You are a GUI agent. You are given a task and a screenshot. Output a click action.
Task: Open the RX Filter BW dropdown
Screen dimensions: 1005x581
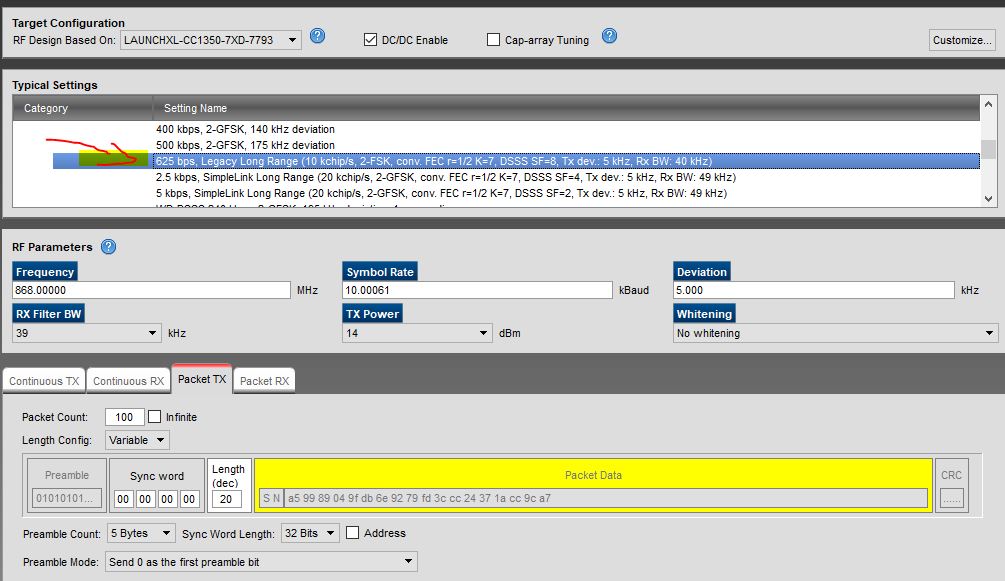coord(87,333)
